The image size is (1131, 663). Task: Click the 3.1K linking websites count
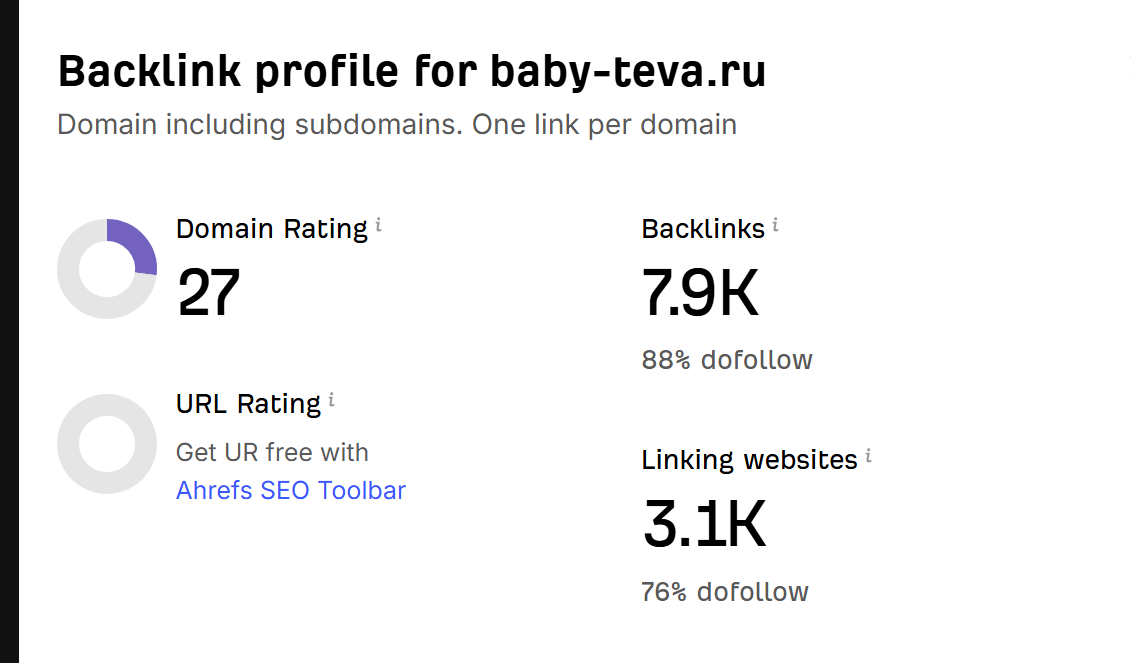point(704,525)
